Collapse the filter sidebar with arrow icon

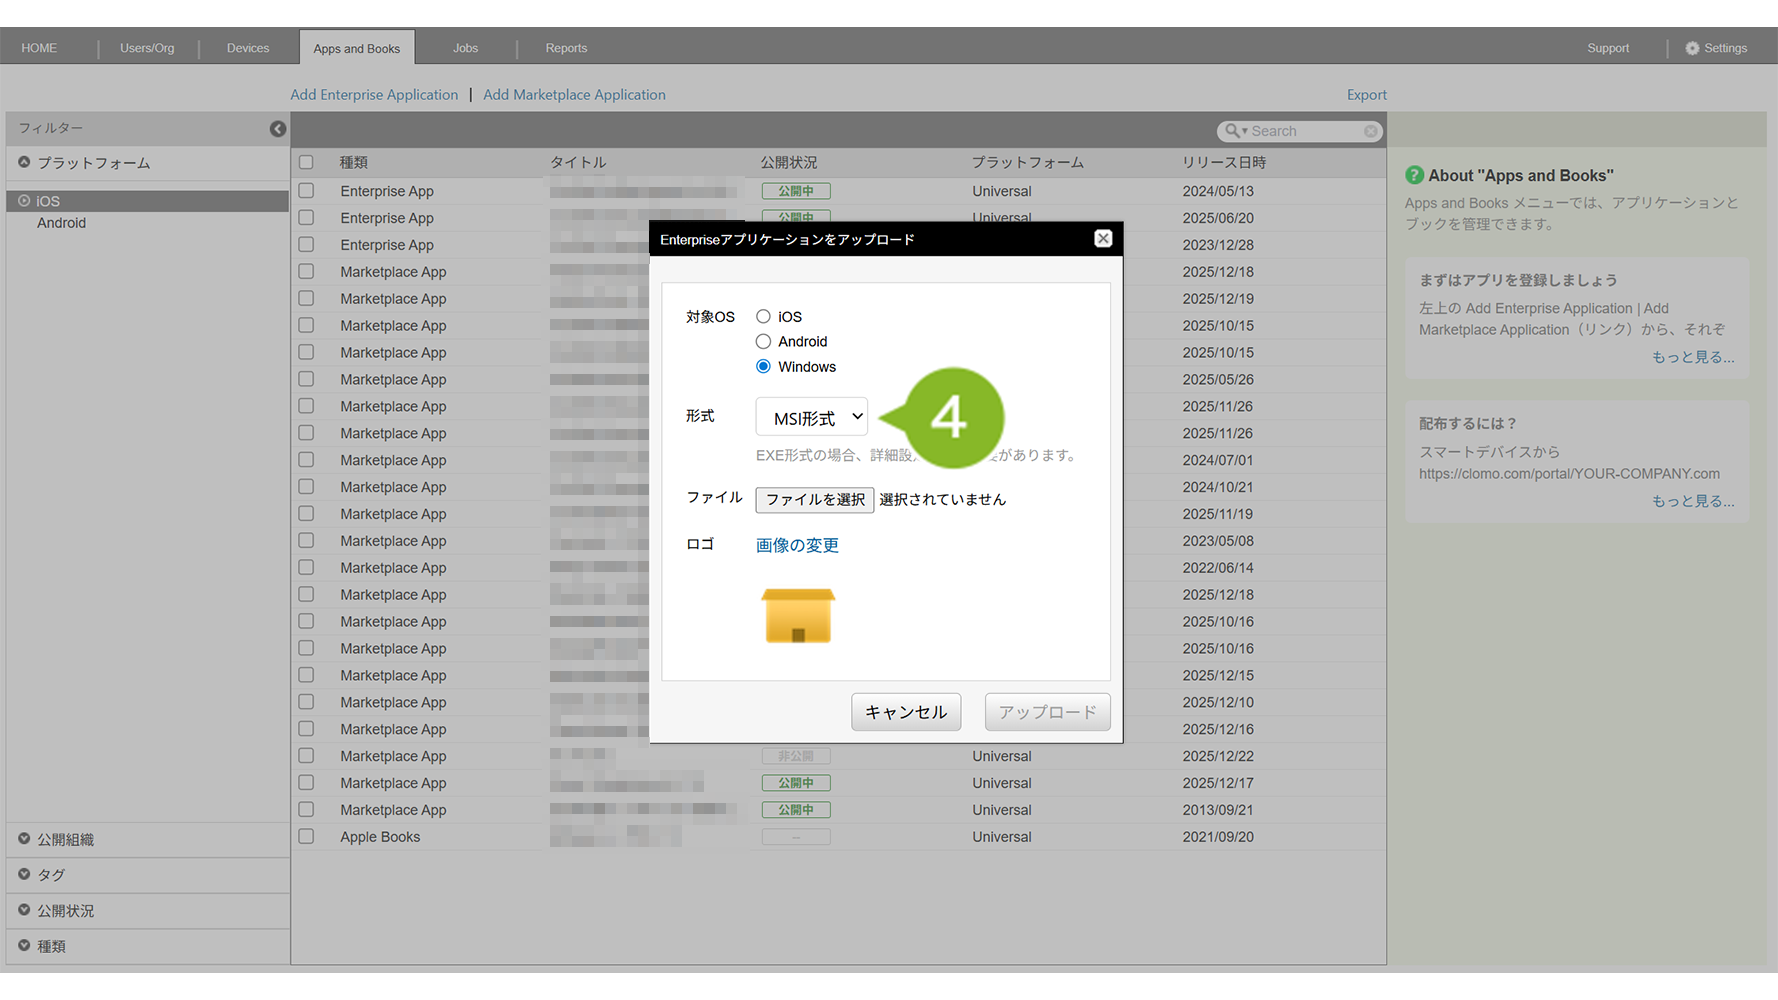coord(277,128)
